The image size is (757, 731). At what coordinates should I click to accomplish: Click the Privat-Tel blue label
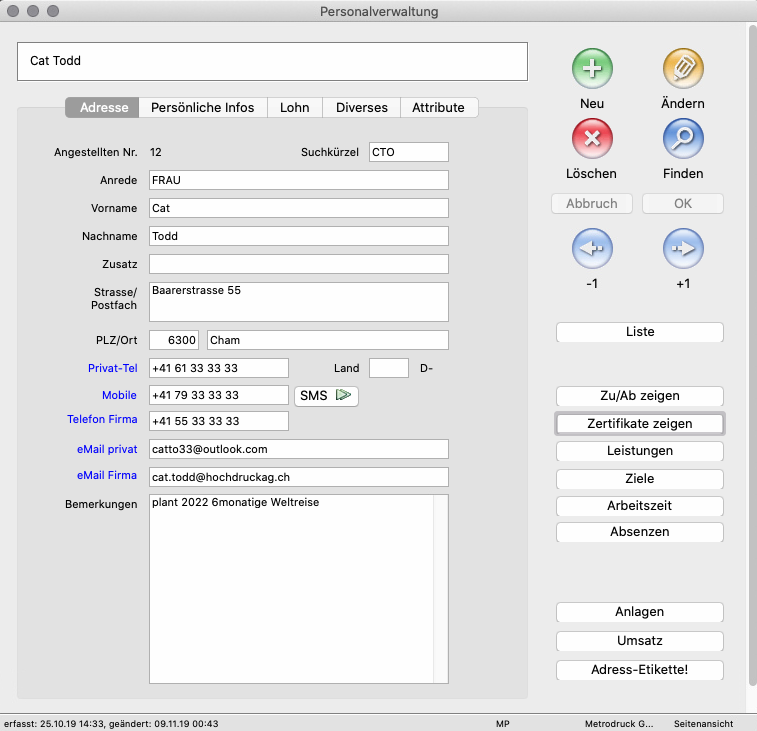(x=112, y=368)
